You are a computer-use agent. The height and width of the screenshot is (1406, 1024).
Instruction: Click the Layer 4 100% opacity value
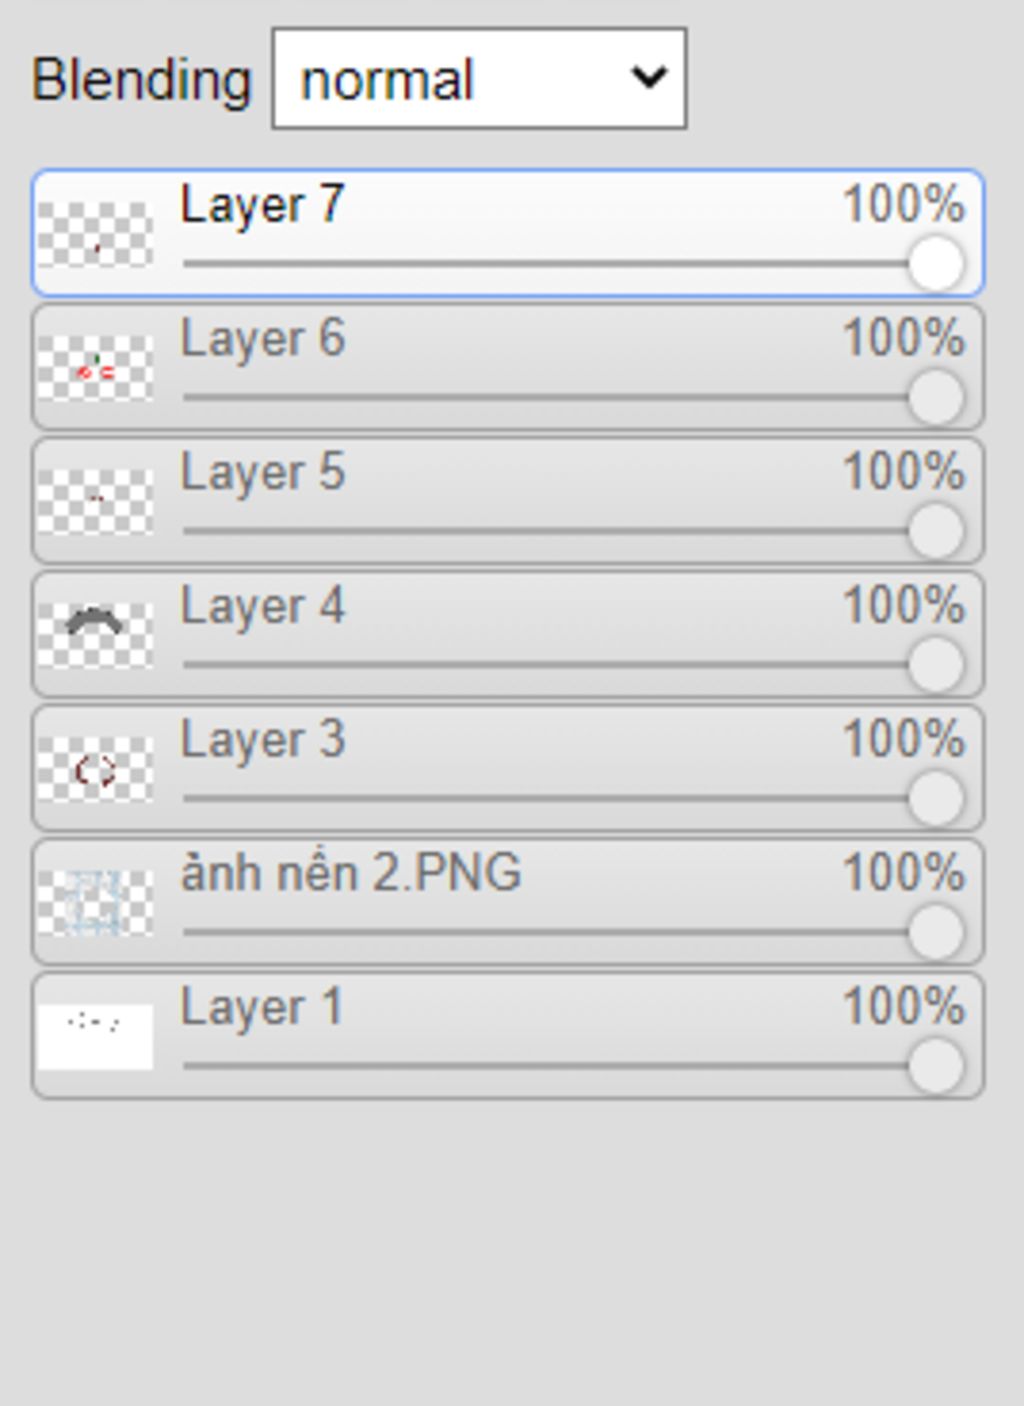(x=904, y=606)
